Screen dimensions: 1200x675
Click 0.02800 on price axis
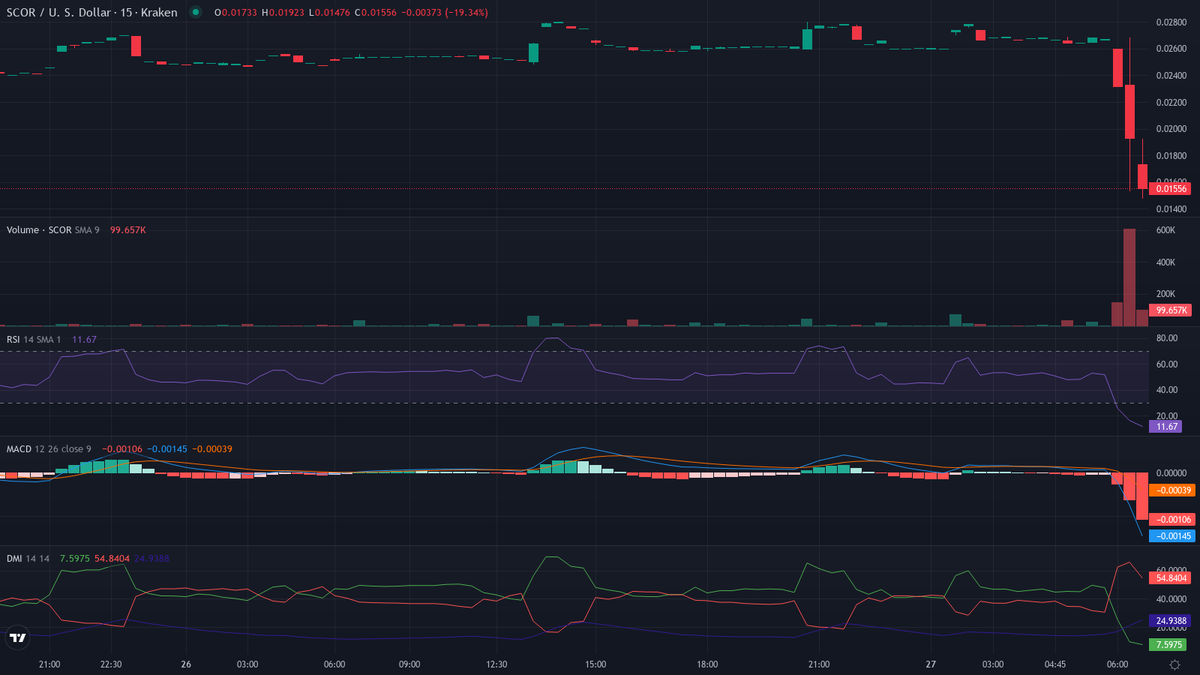(1171, 22)
